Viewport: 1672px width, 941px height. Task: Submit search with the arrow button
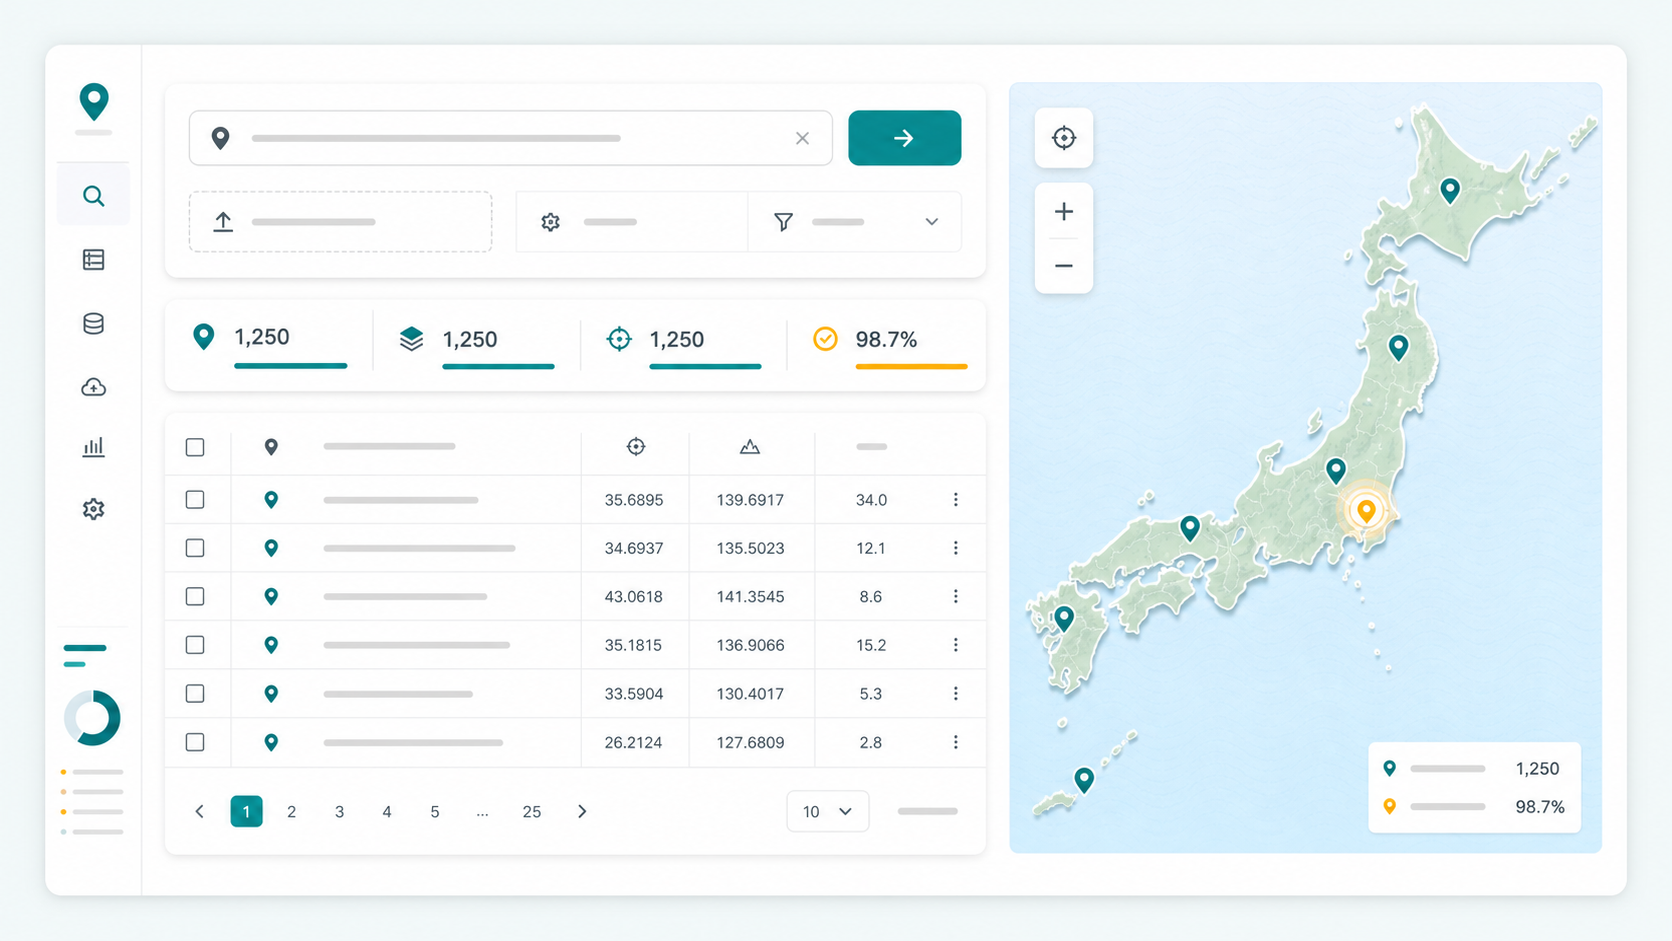(904, 138)
